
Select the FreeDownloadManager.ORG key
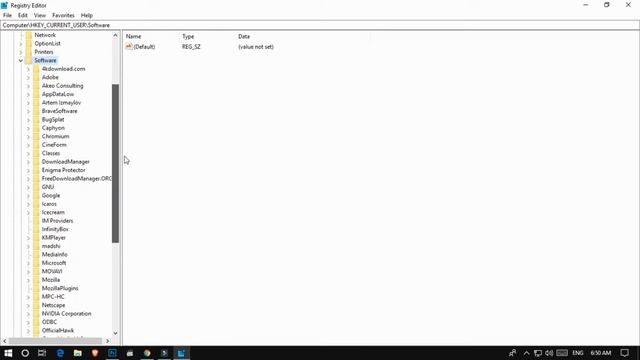[x=76, y=179]
